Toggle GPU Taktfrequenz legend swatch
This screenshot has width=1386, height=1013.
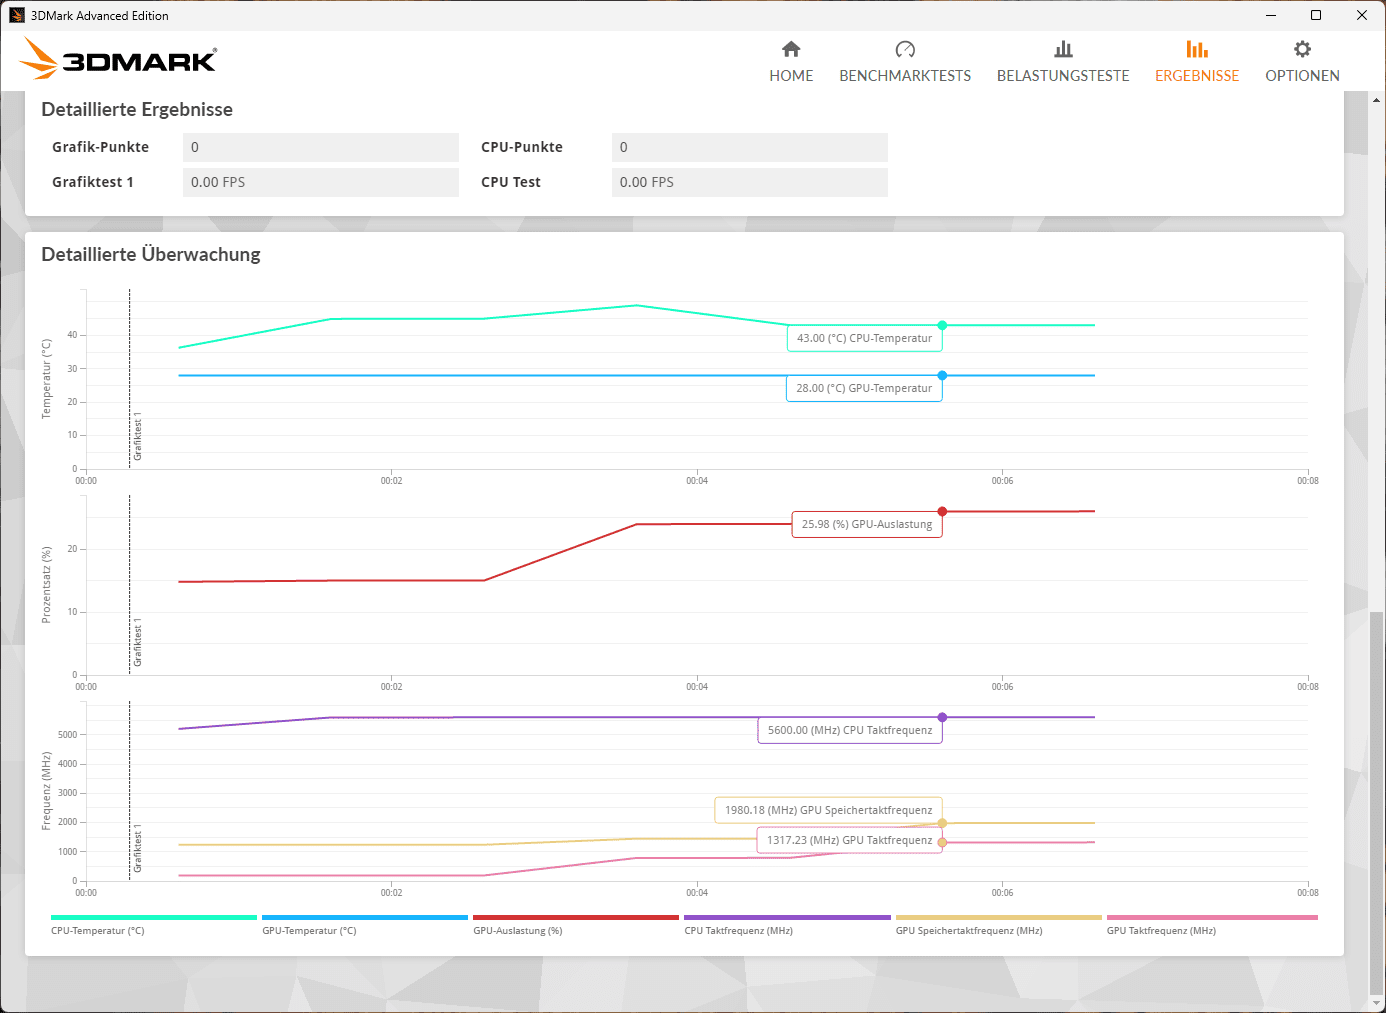[x=1212, y=917]
